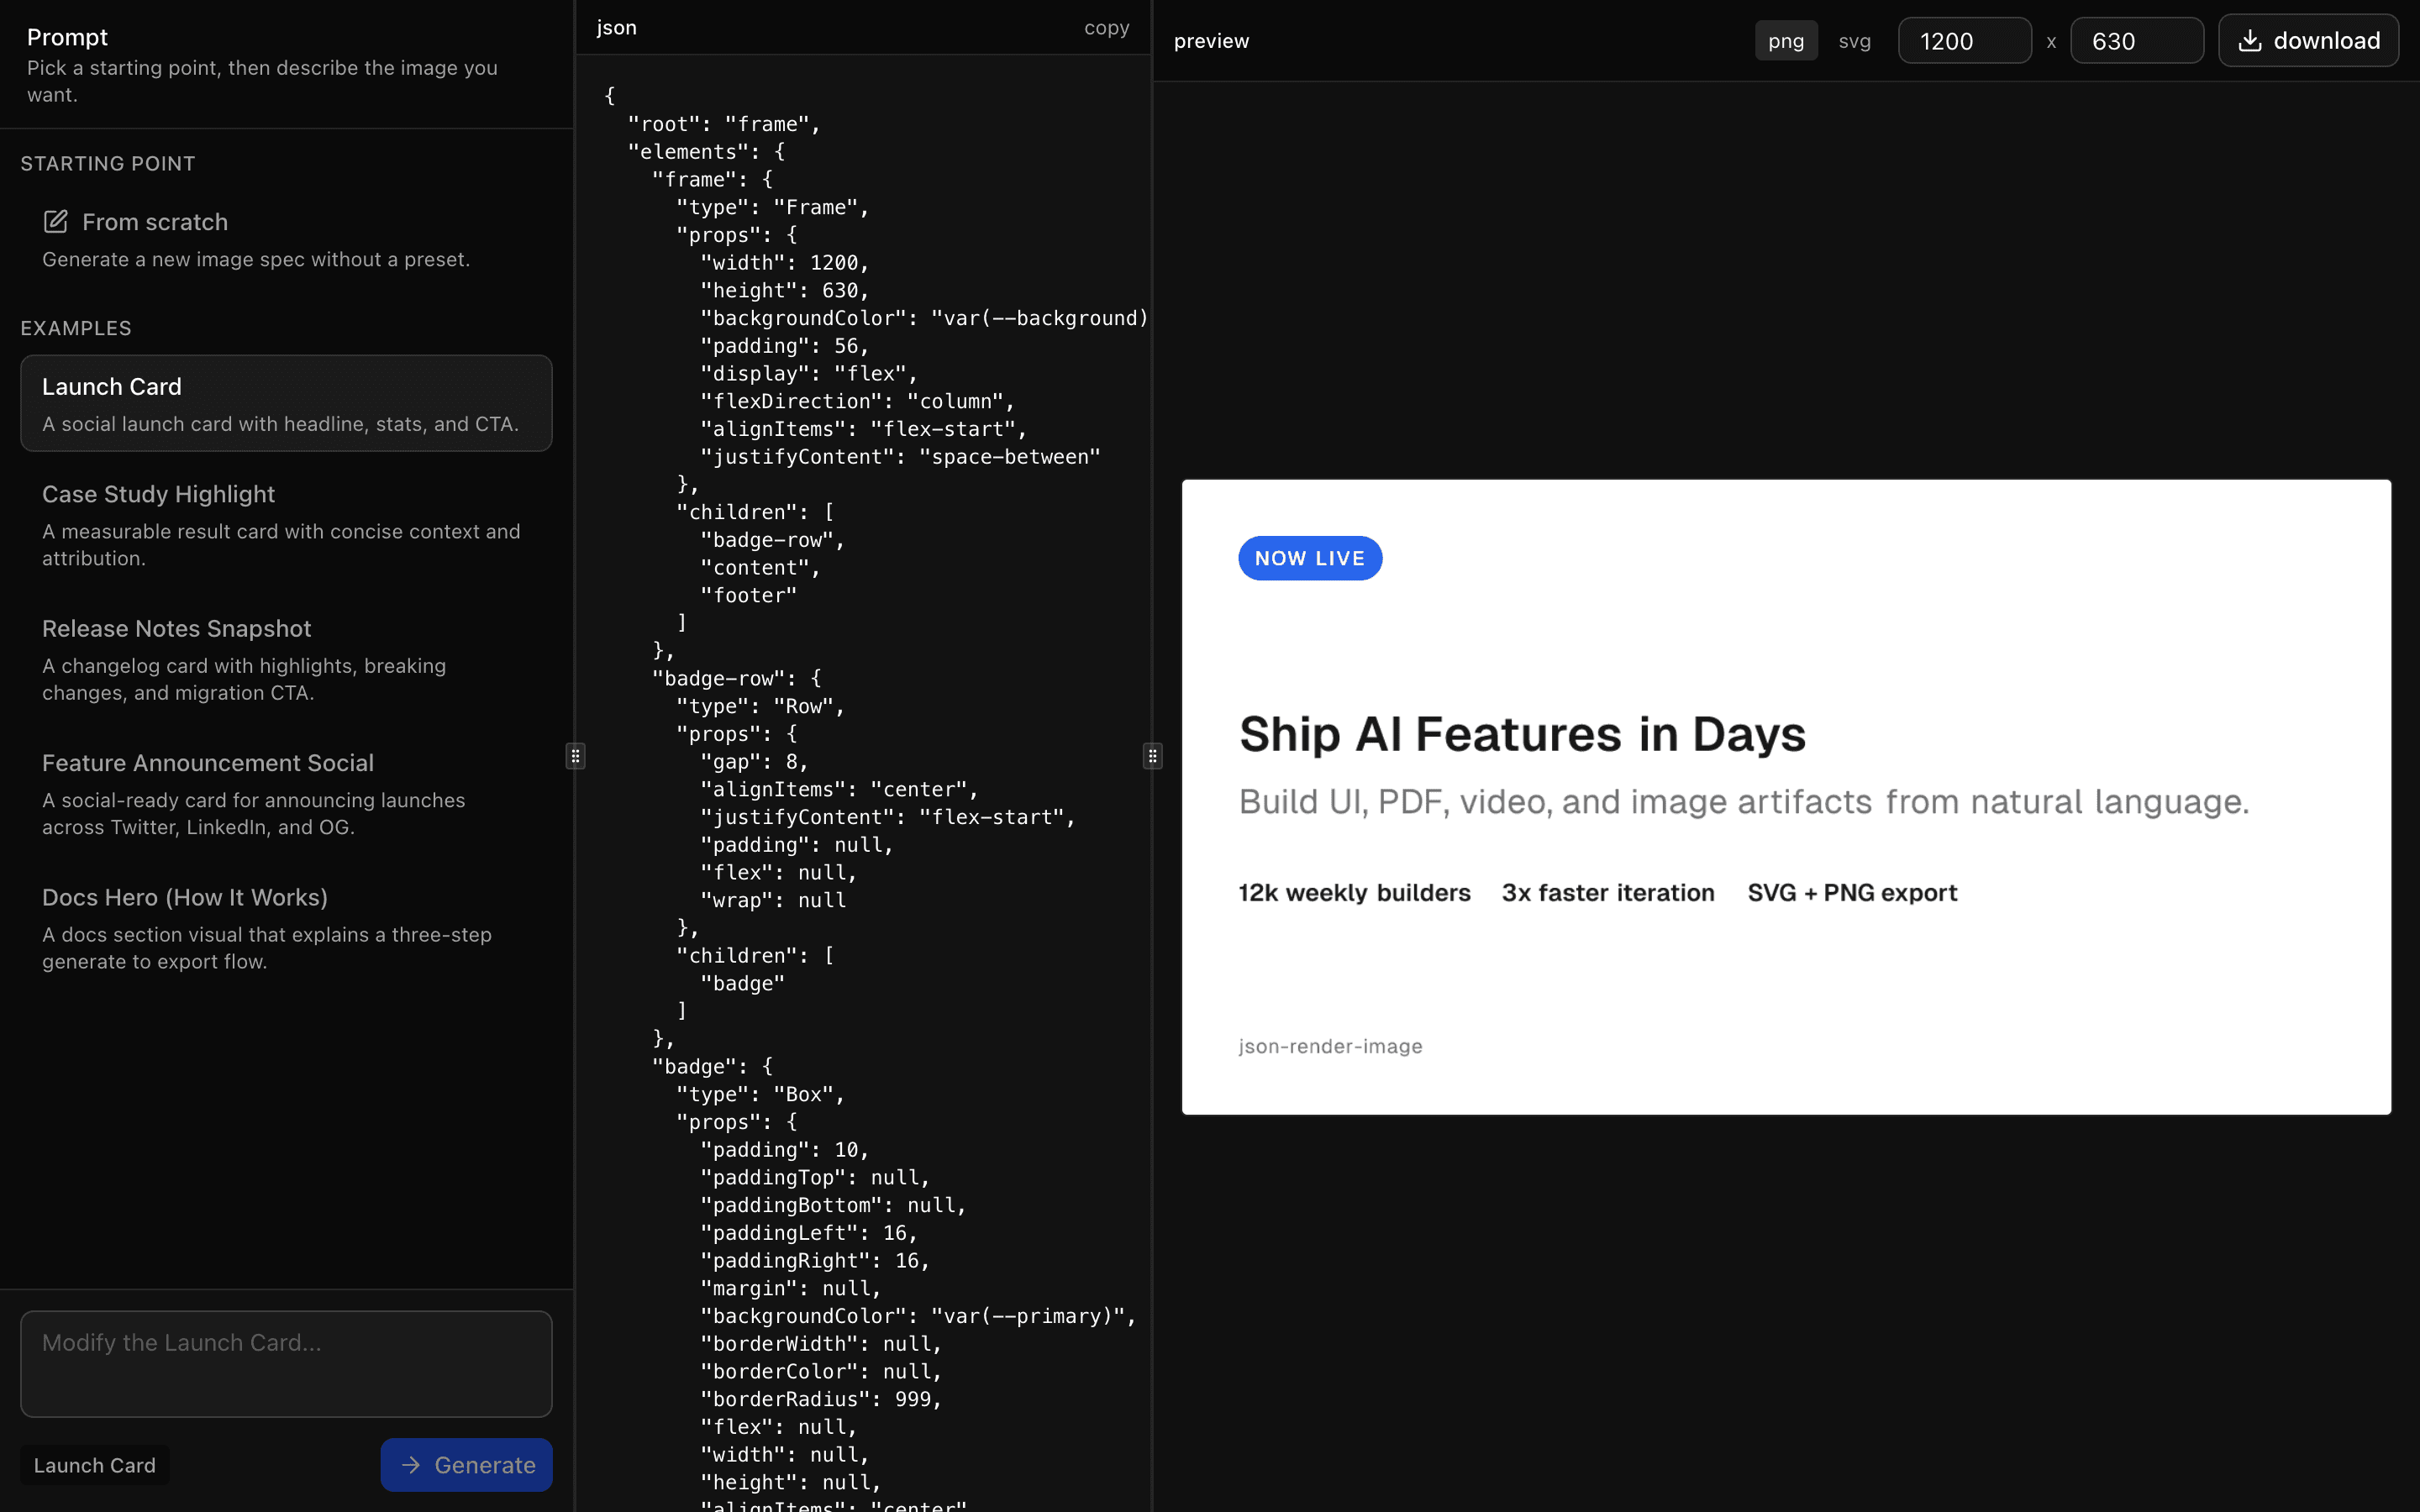This screenshot has width=2420, height=1512.
Task: Click the drag handle between prompt and json panels
Action: click(576, 756)
